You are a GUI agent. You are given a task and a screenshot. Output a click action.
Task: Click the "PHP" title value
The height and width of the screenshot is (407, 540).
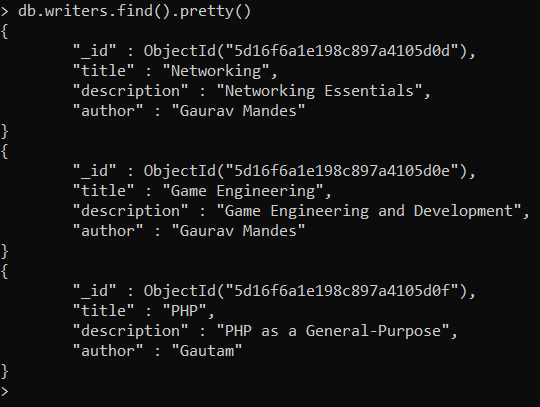184,311
